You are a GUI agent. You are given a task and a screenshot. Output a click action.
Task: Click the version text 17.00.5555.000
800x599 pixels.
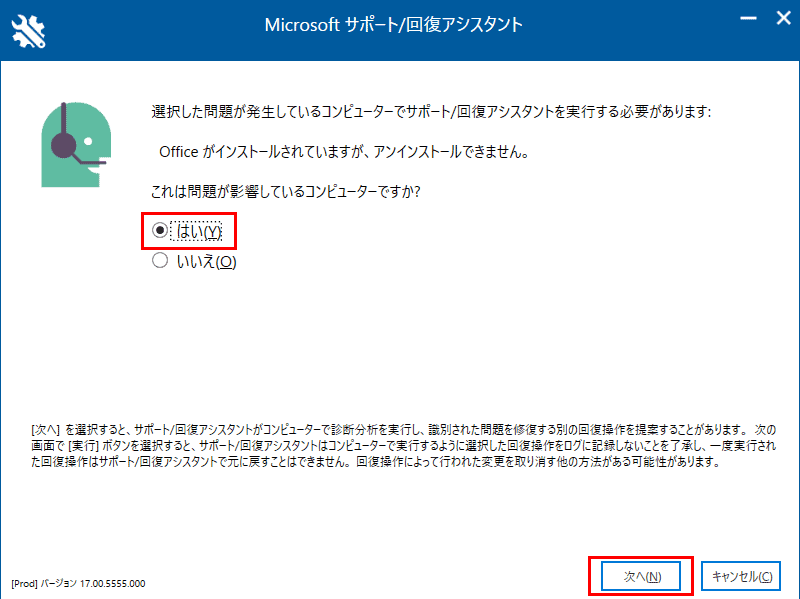point(112,584)
